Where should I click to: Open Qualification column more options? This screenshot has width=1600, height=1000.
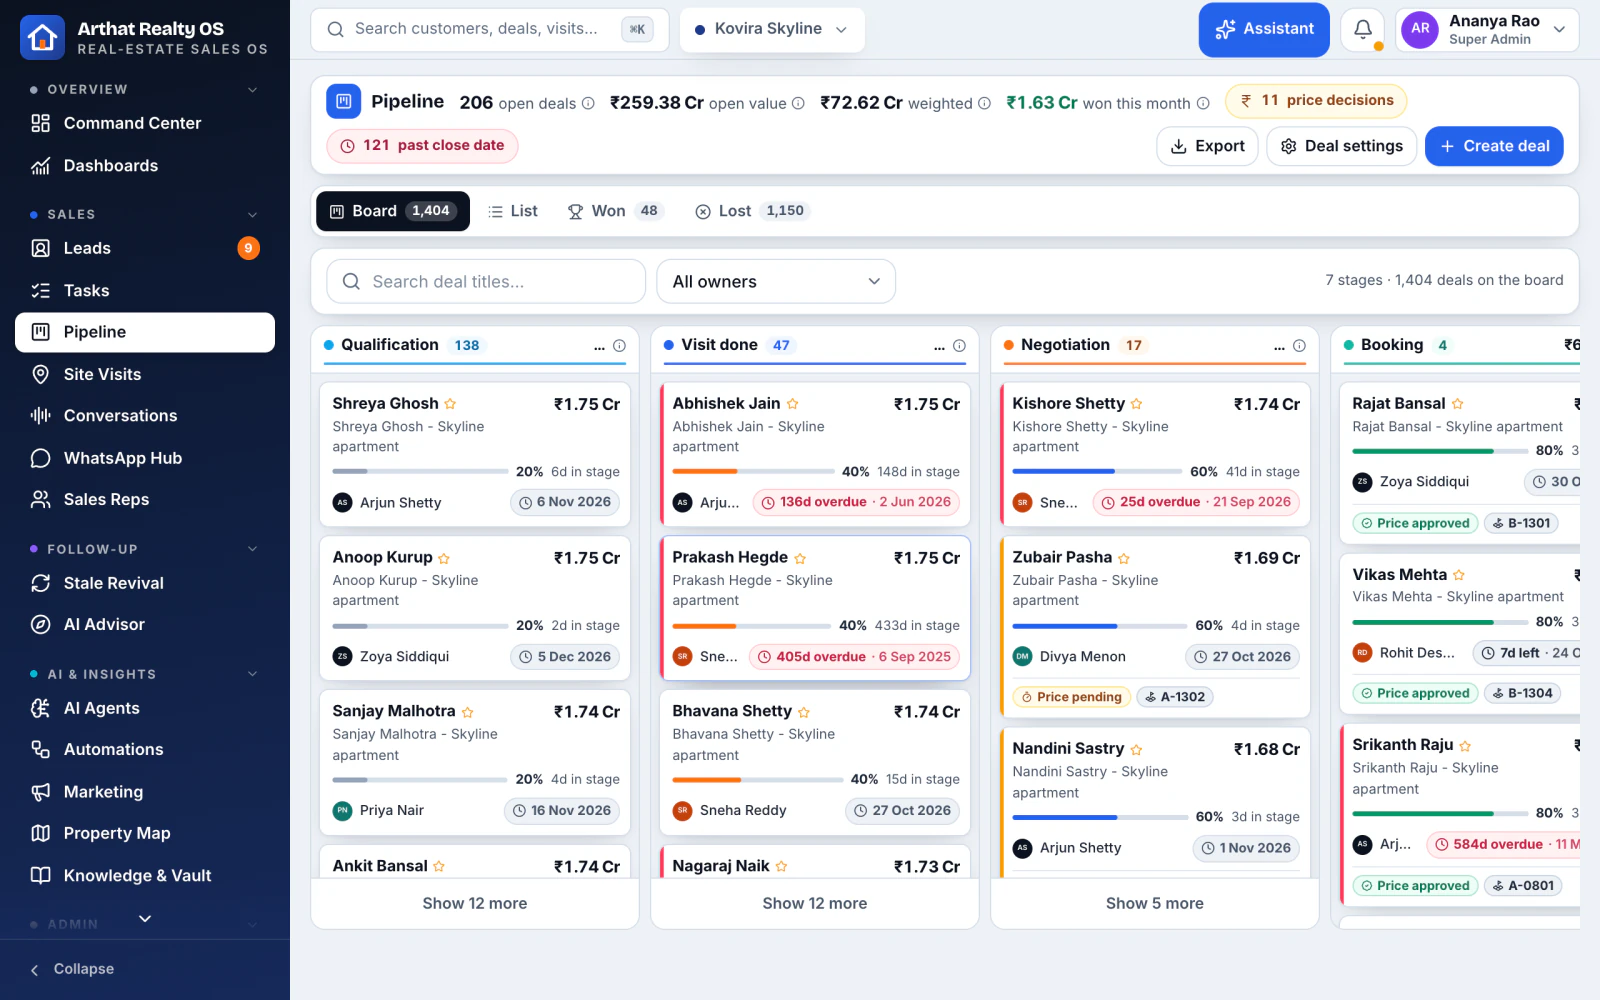(x=599, y=346)
